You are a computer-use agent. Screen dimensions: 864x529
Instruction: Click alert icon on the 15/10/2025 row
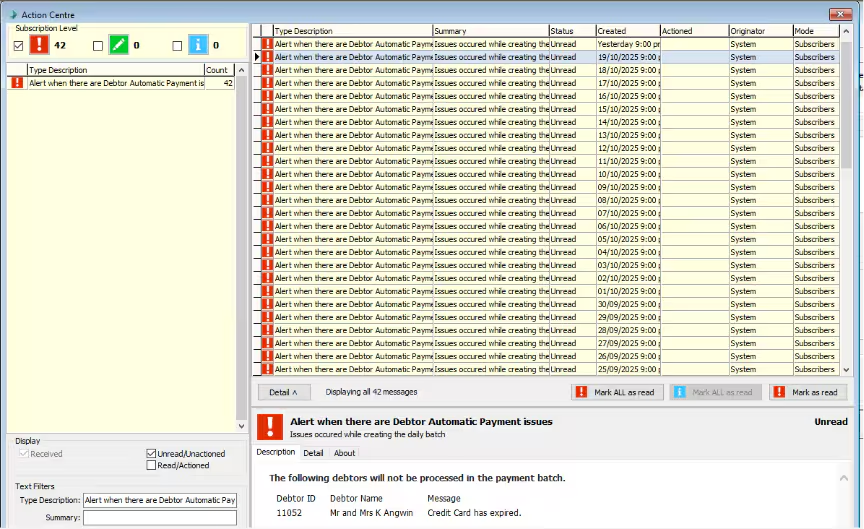click(x=267, y=109)
